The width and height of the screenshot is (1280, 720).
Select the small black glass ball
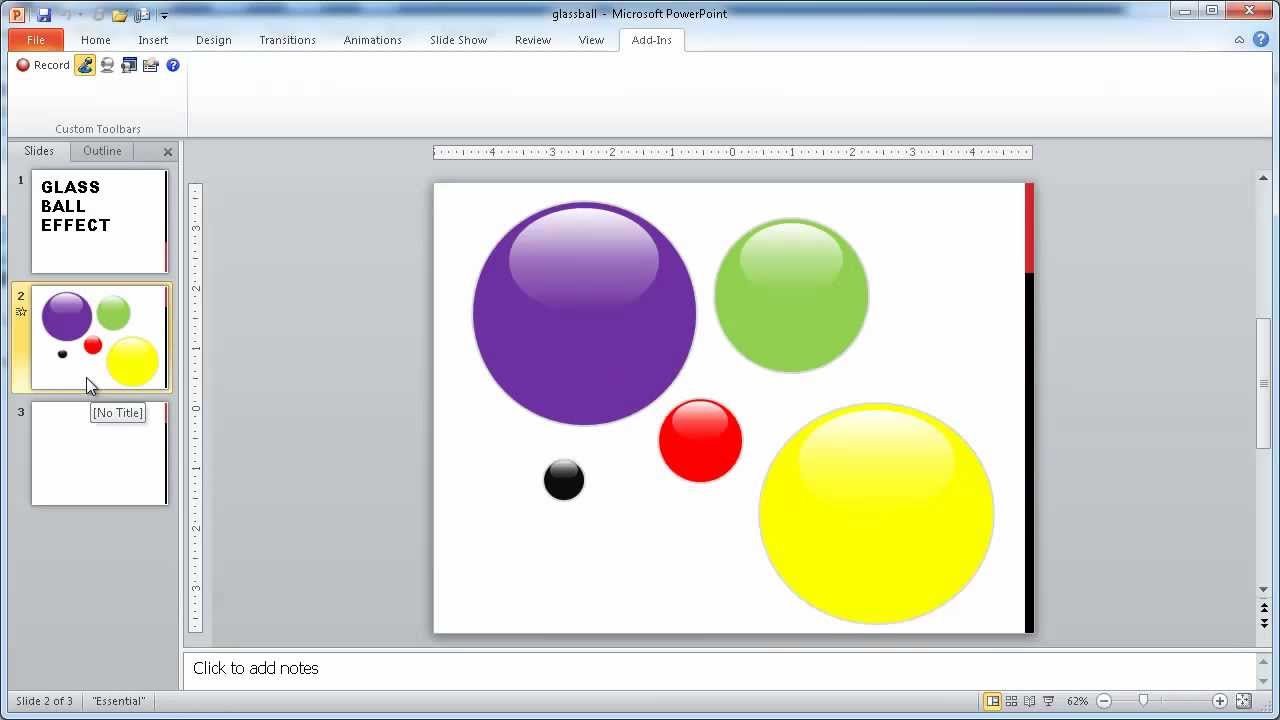click(x=564, y=480)
